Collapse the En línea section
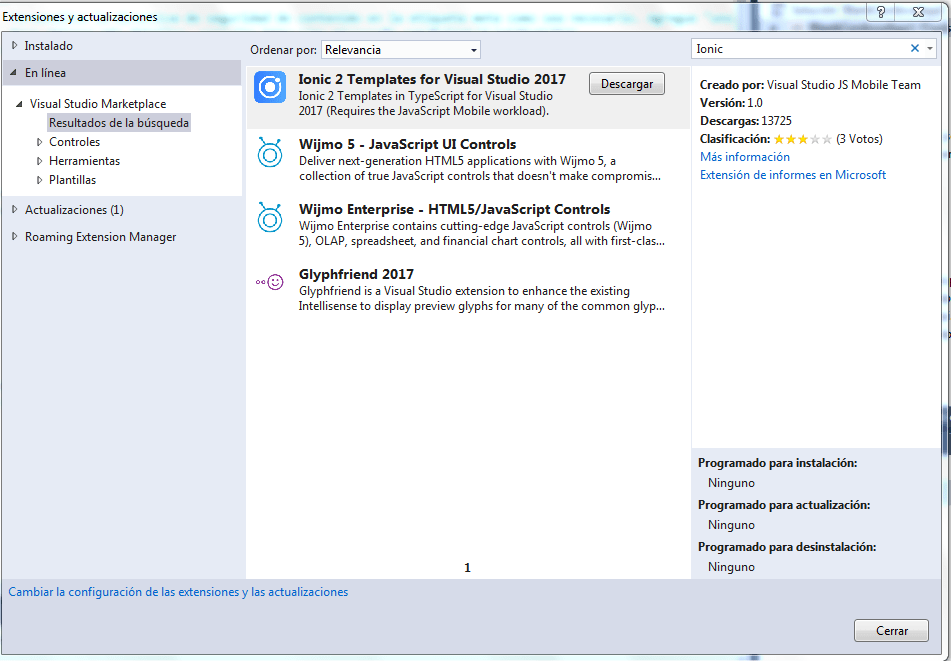Image resolution: width=951 pixels, height=661 pixels. 14,73
